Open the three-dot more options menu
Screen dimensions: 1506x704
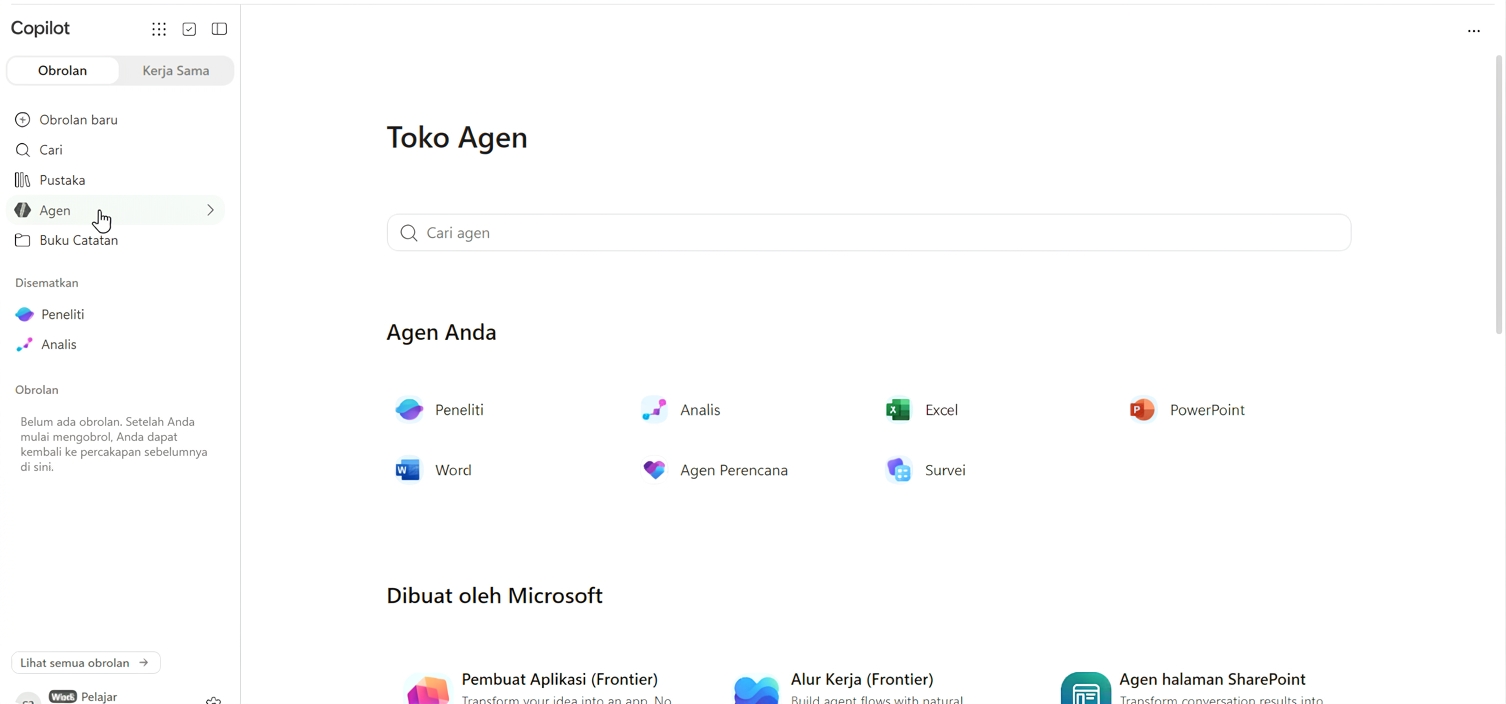tap(1474, 31)
